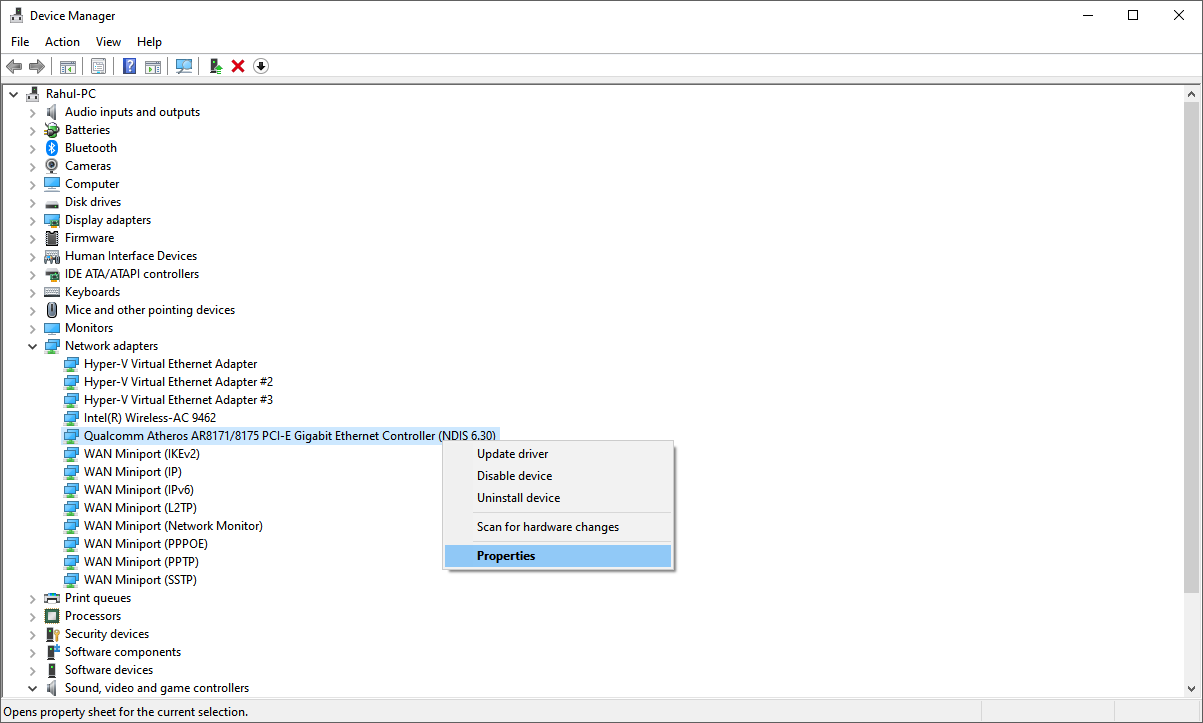Scan for hardware changes using the toolbar icon
Screen dimensions: 1203x723
(x=184, y=66)
